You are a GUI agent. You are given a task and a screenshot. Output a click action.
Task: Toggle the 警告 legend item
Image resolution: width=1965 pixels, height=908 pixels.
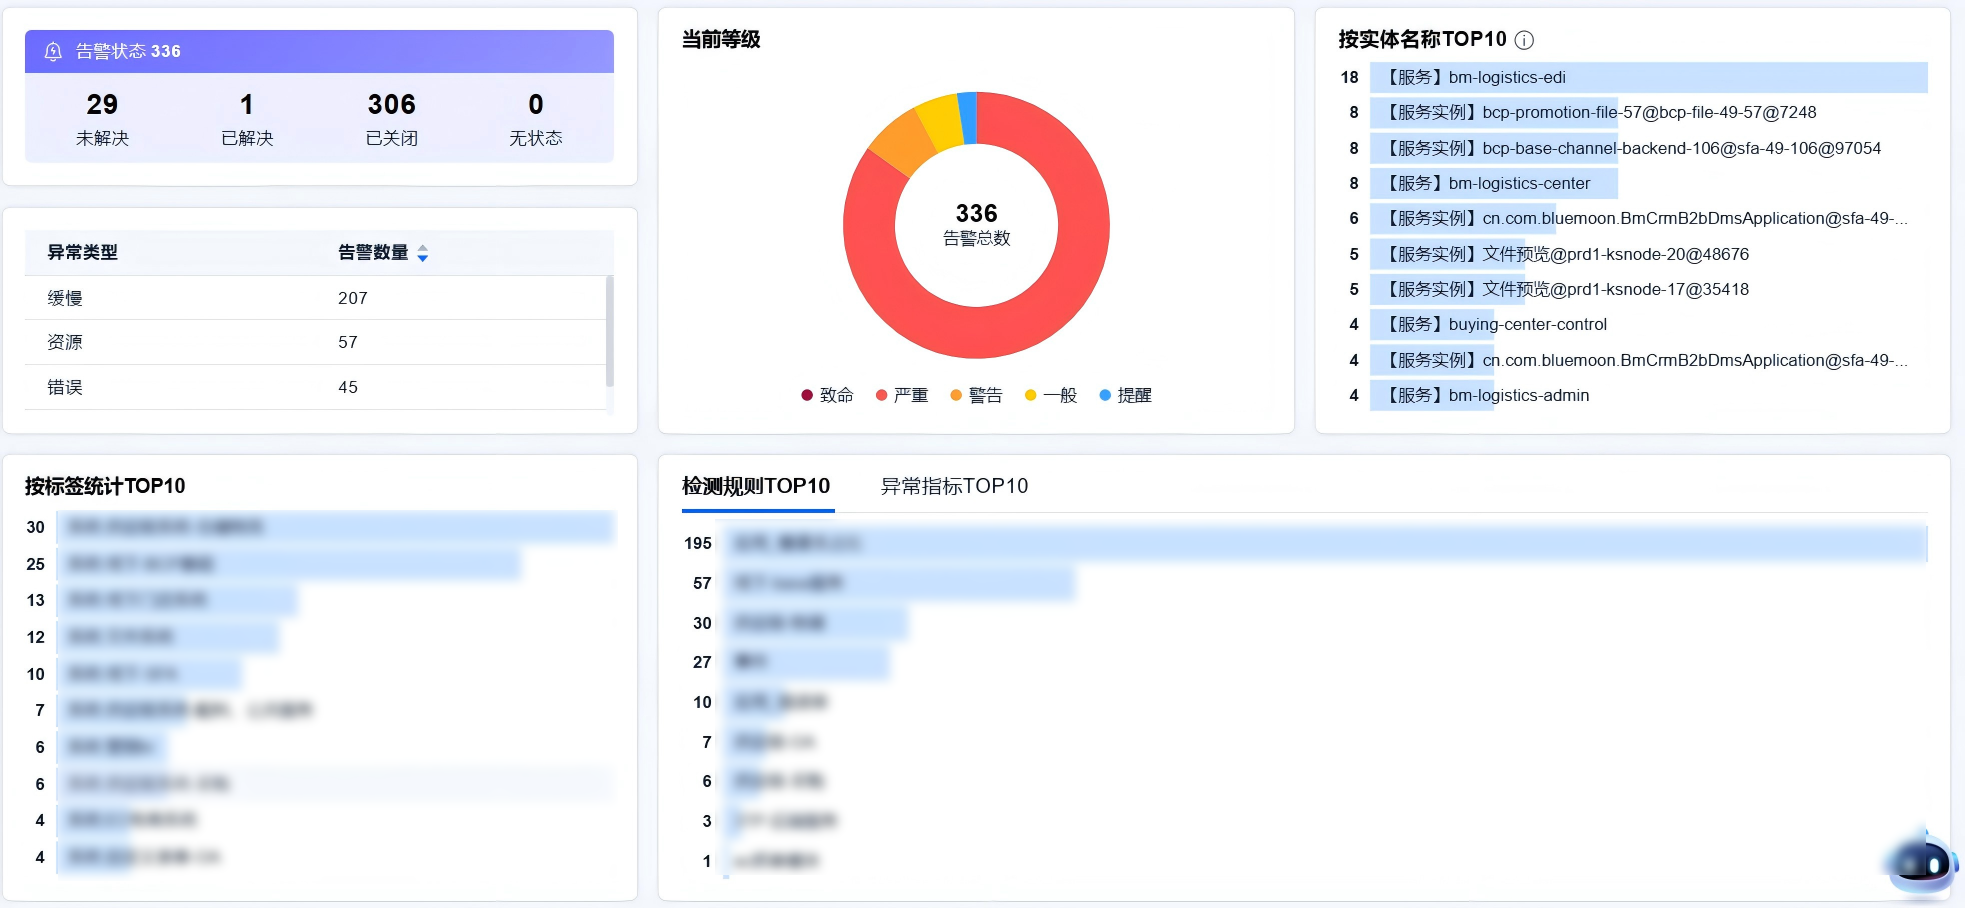tap(976, 395)
